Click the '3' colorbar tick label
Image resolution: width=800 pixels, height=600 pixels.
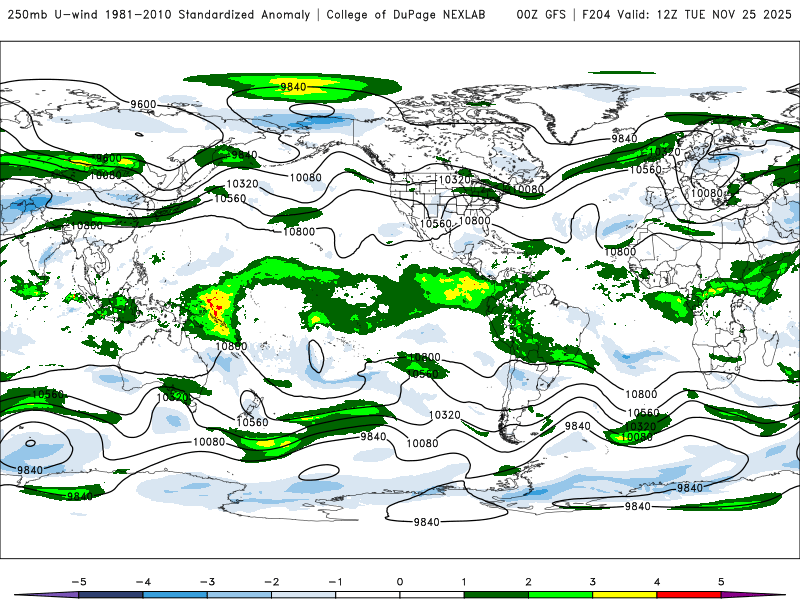click(x=592, y=582)
